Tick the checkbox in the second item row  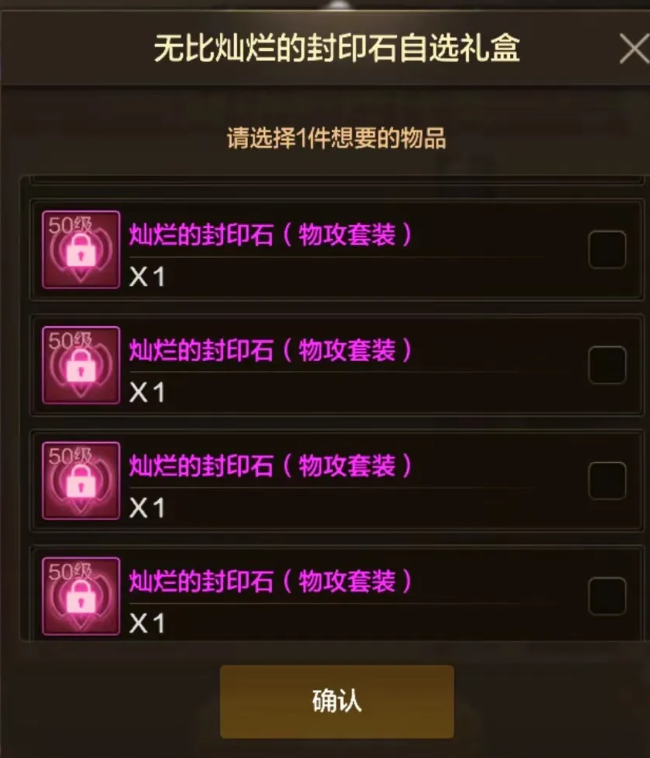(x=607, y=365)
